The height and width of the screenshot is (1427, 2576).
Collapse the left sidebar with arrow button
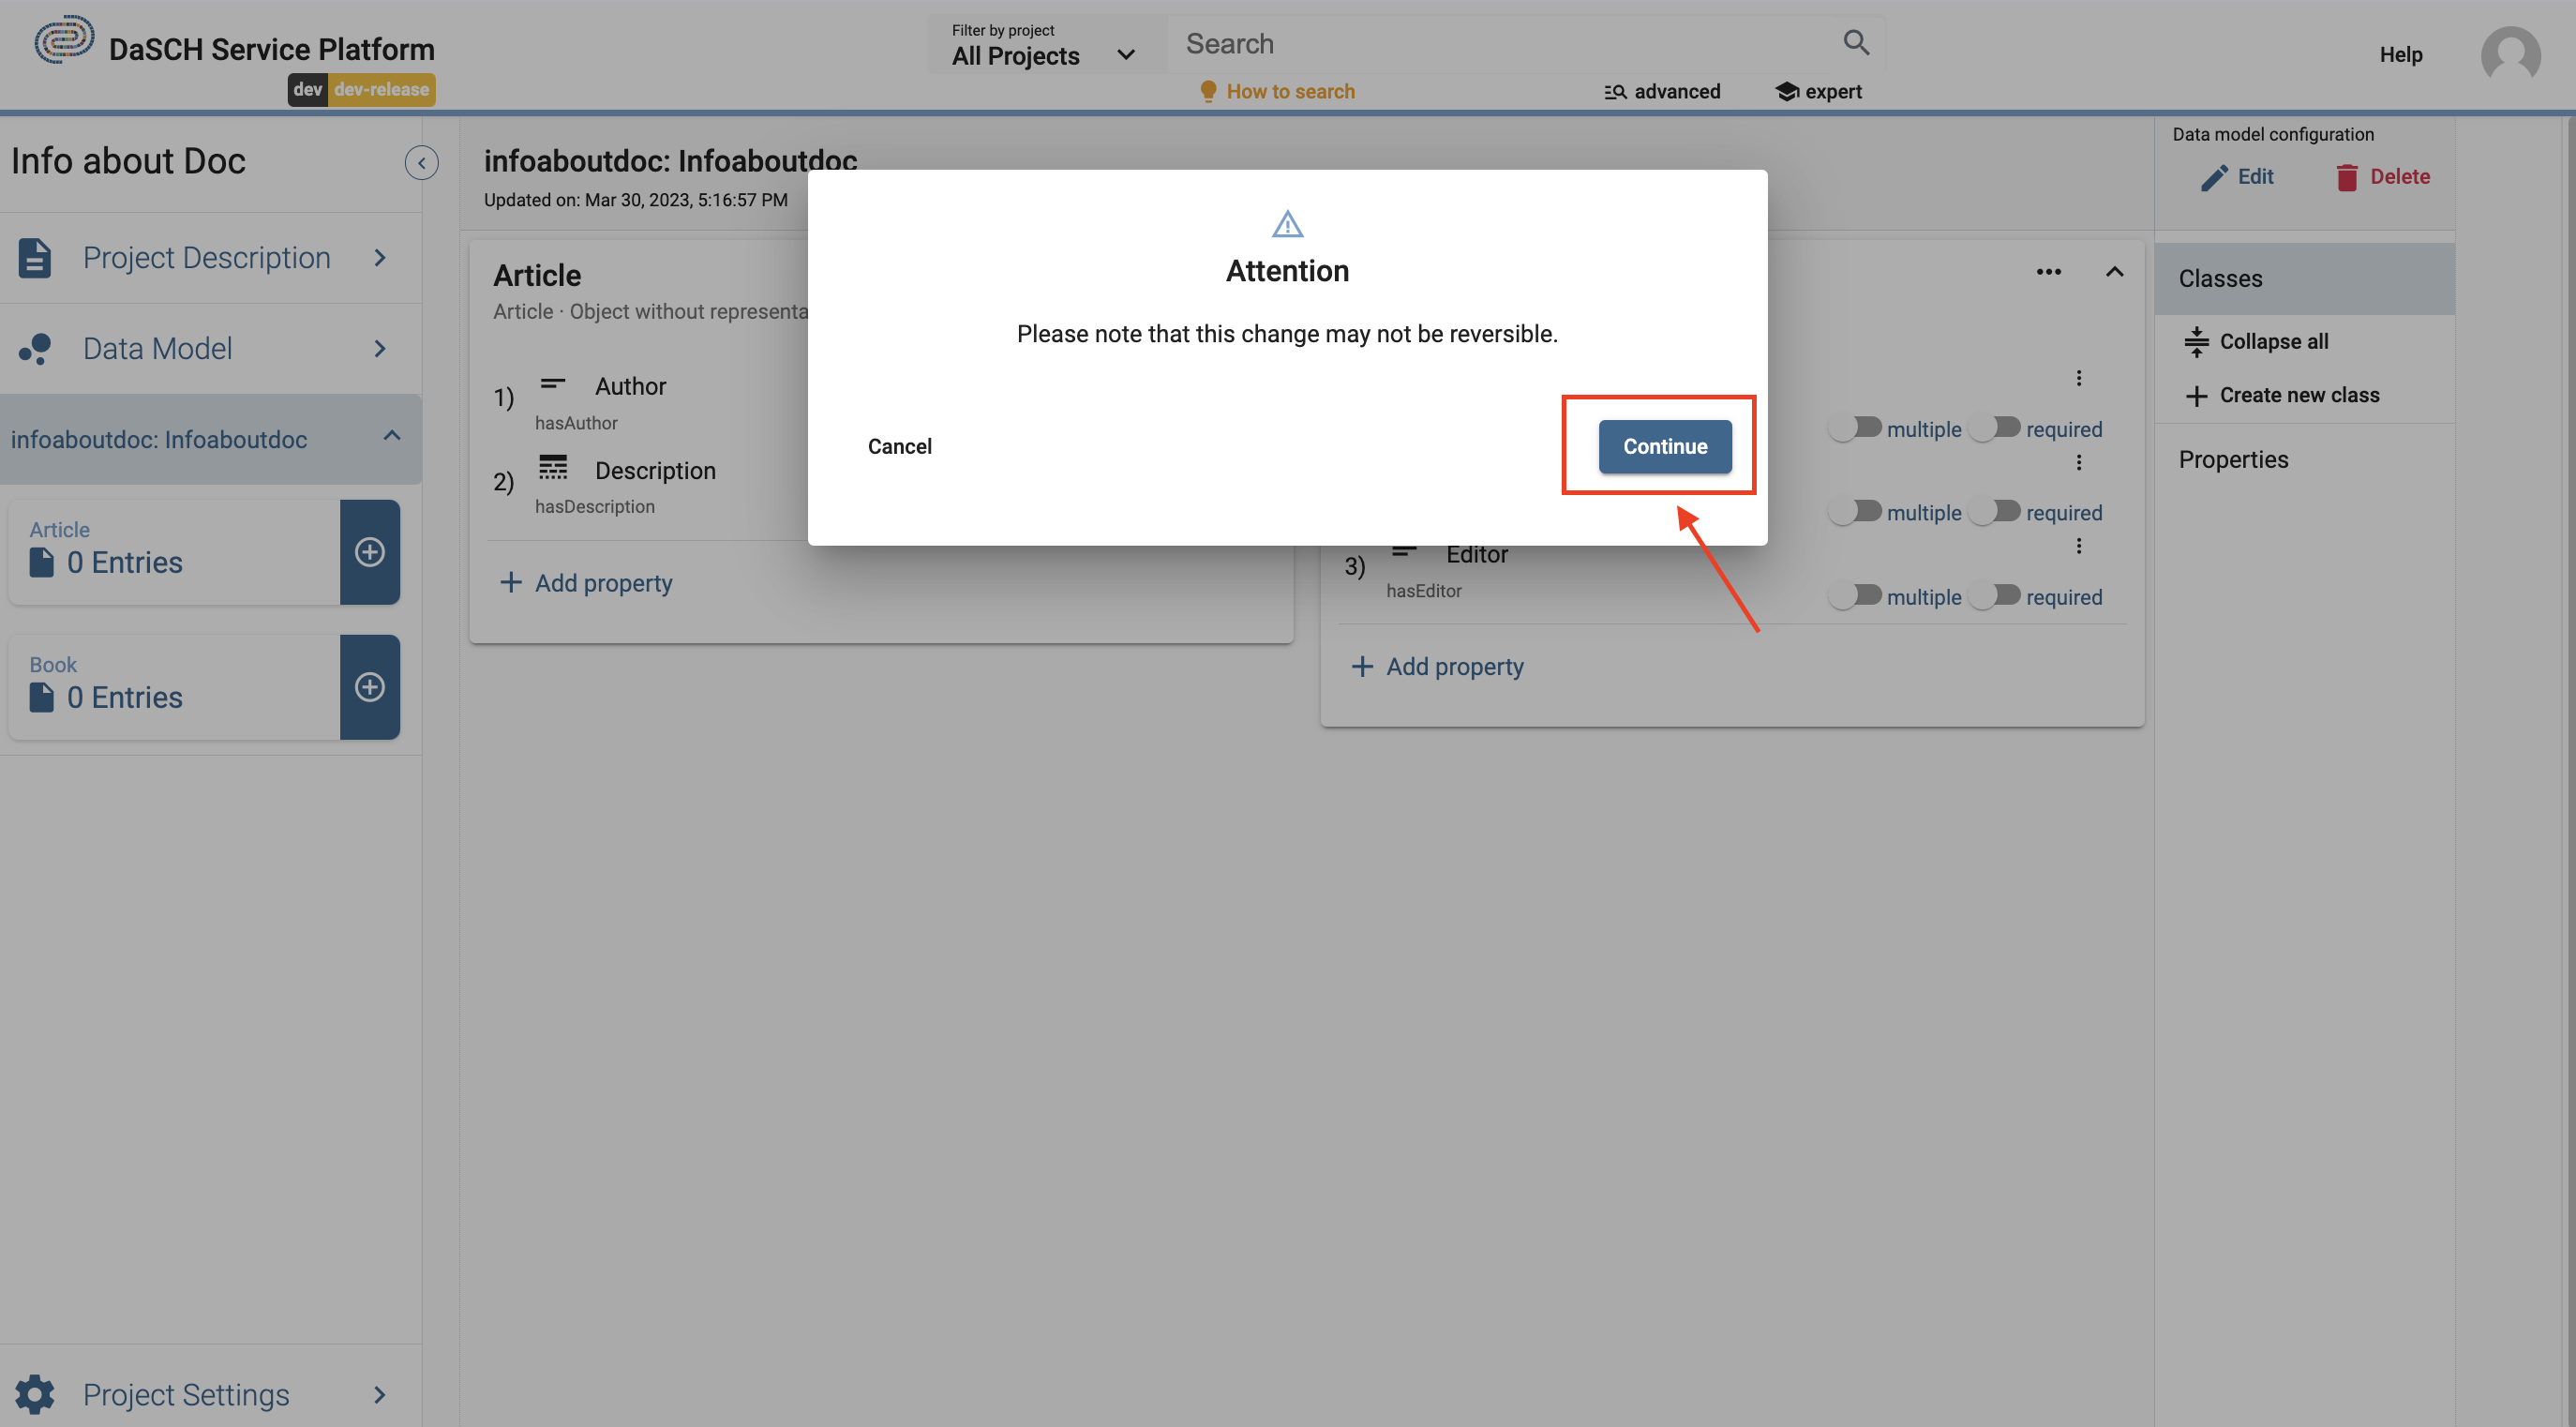tap(421, 163)
